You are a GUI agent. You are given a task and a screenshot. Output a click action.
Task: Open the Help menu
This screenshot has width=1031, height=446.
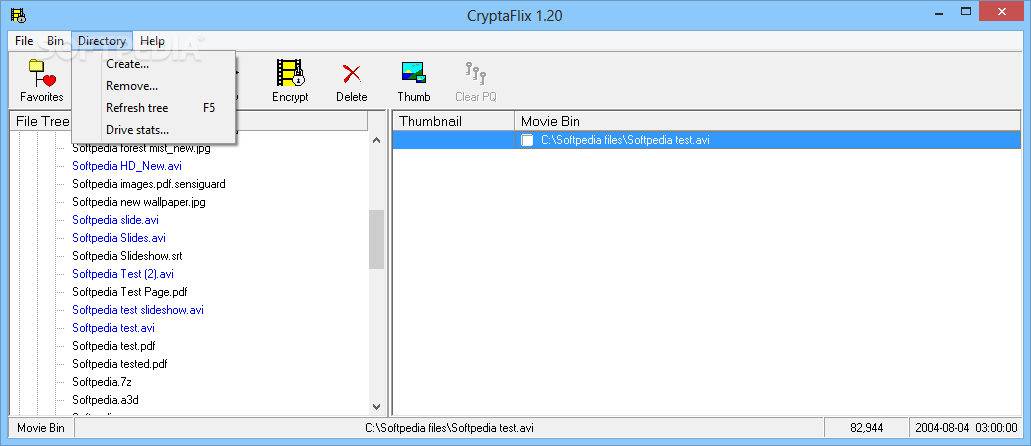152,41
